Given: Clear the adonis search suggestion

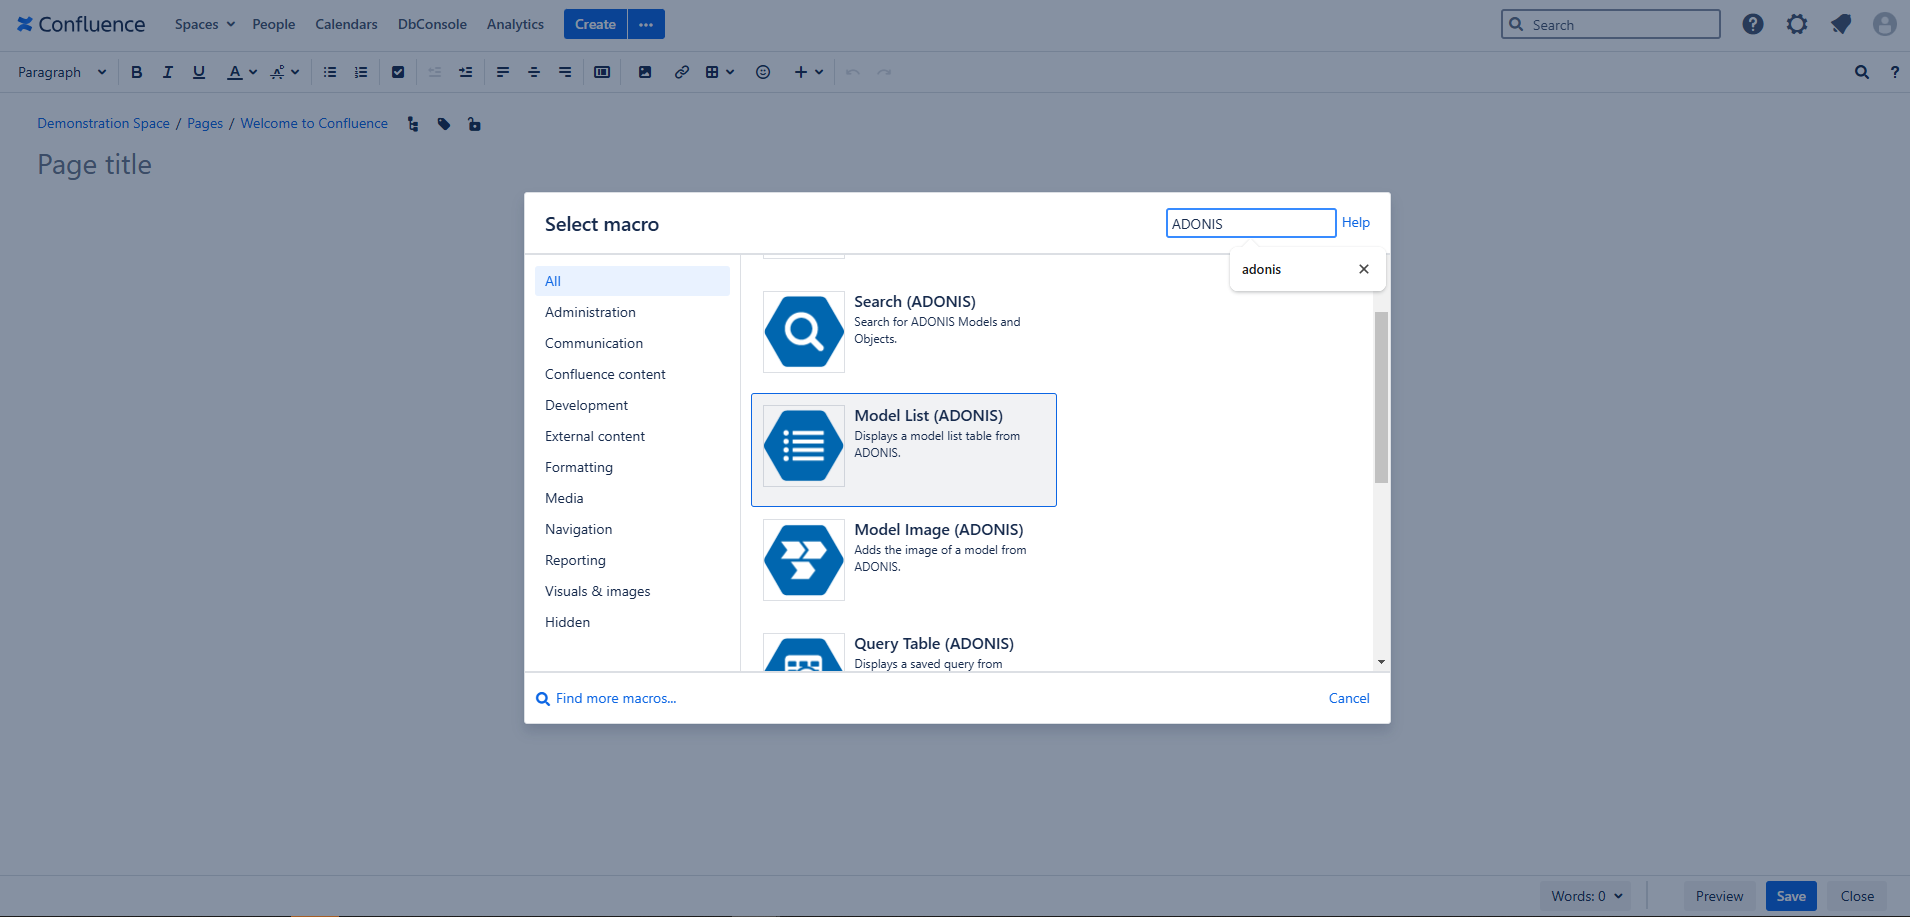Looking at the screenshot, I should coord(1363,268).
